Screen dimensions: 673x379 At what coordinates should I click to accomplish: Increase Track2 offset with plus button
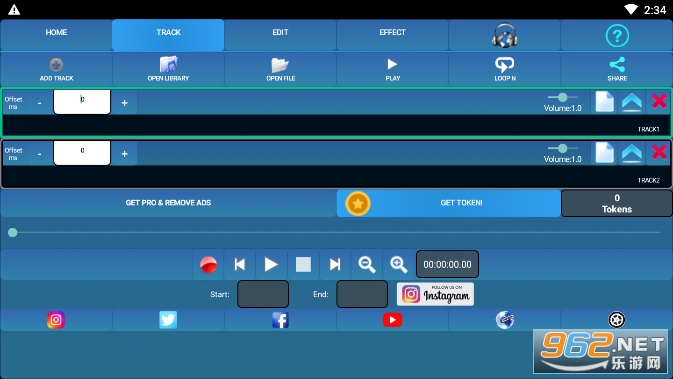pos(124,154)
